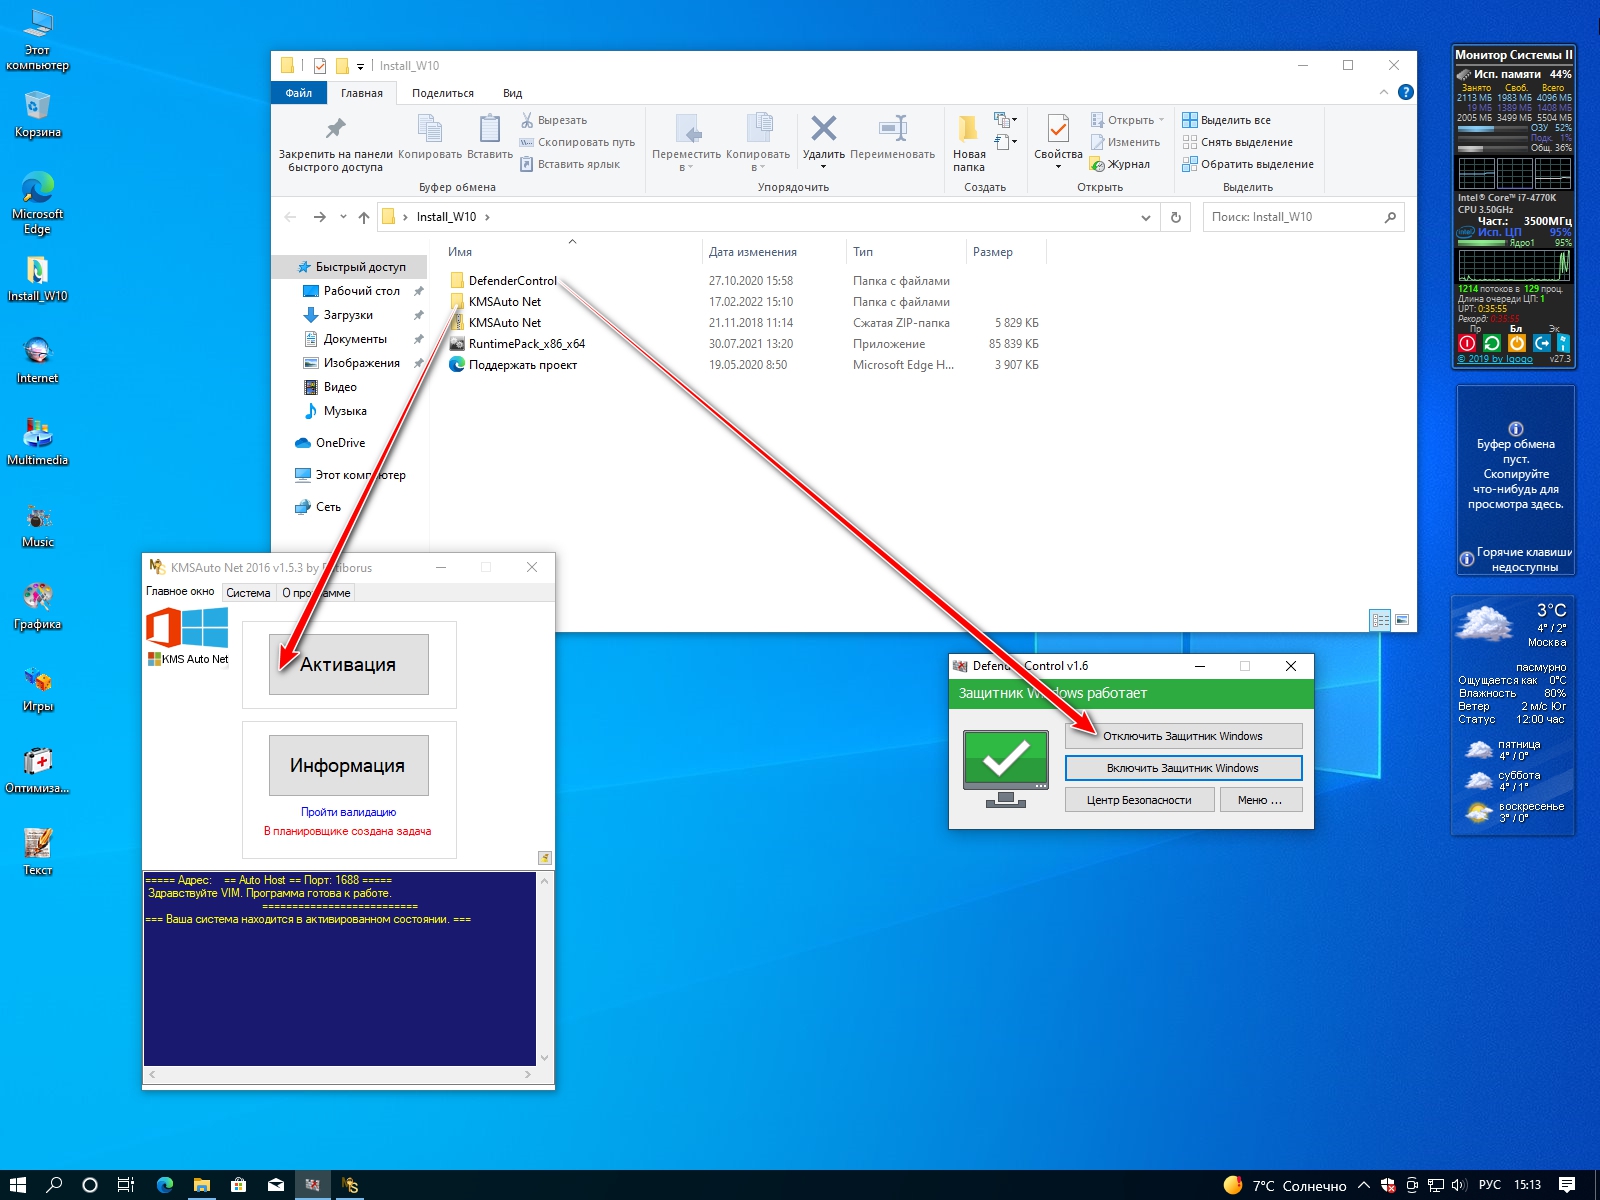The width and height of the screenshot is (1600, 1200).
Task: Click Explorer search field Поиск: Install_W10
Action: [1303, 217]
